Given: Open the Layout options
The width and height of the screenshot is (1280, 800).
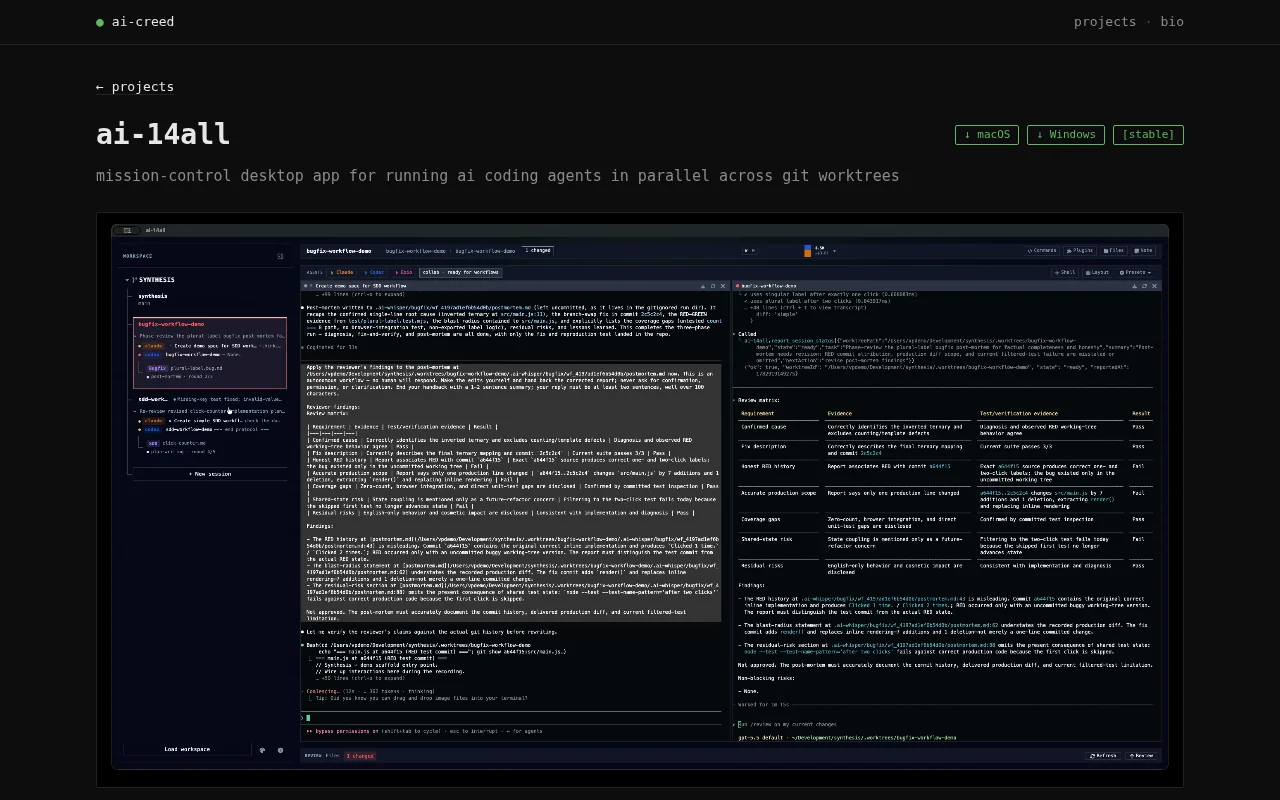Looking at the screenshot, I should pyautogui.click(x=1098, y=272).
